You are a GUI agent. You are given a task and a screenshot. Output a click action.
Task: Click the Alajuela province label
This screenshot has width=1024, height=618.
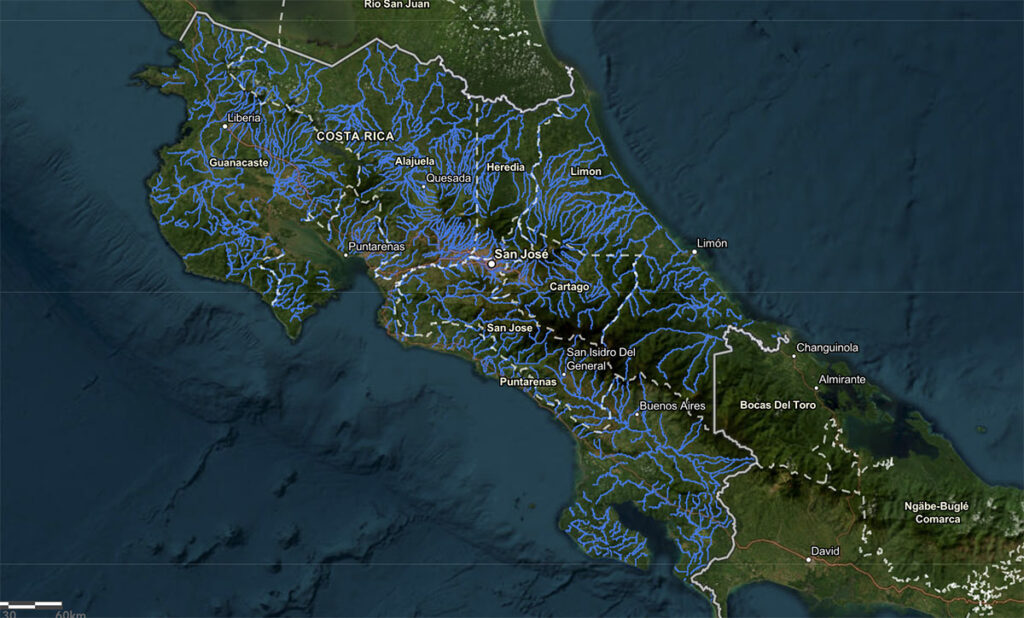pyautogui.click(x=416, y=161)
